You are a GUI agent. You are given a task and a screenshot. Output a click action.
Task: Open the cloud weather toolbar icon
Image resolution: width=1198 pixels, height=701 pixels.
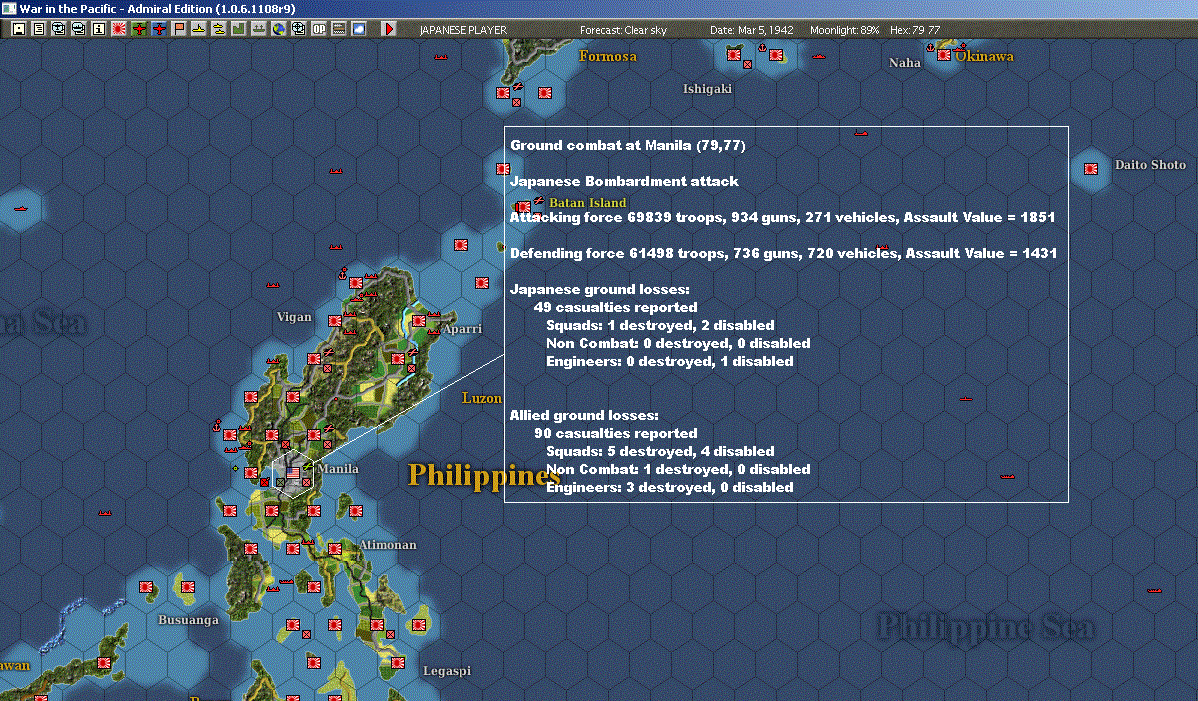[x=358, y=29]
